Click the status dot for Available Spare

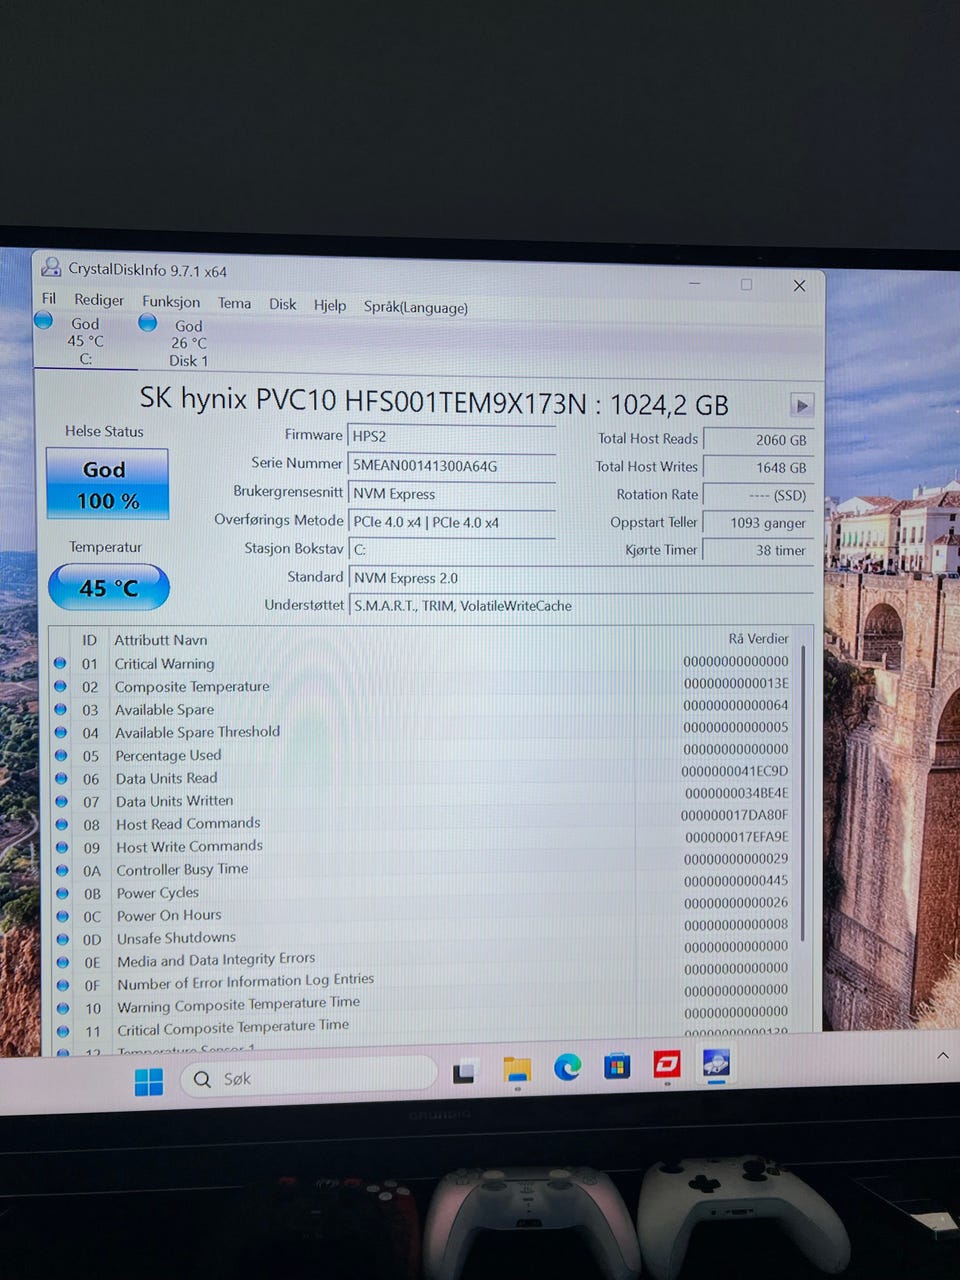pyautogui.click(x=60, y=709)
